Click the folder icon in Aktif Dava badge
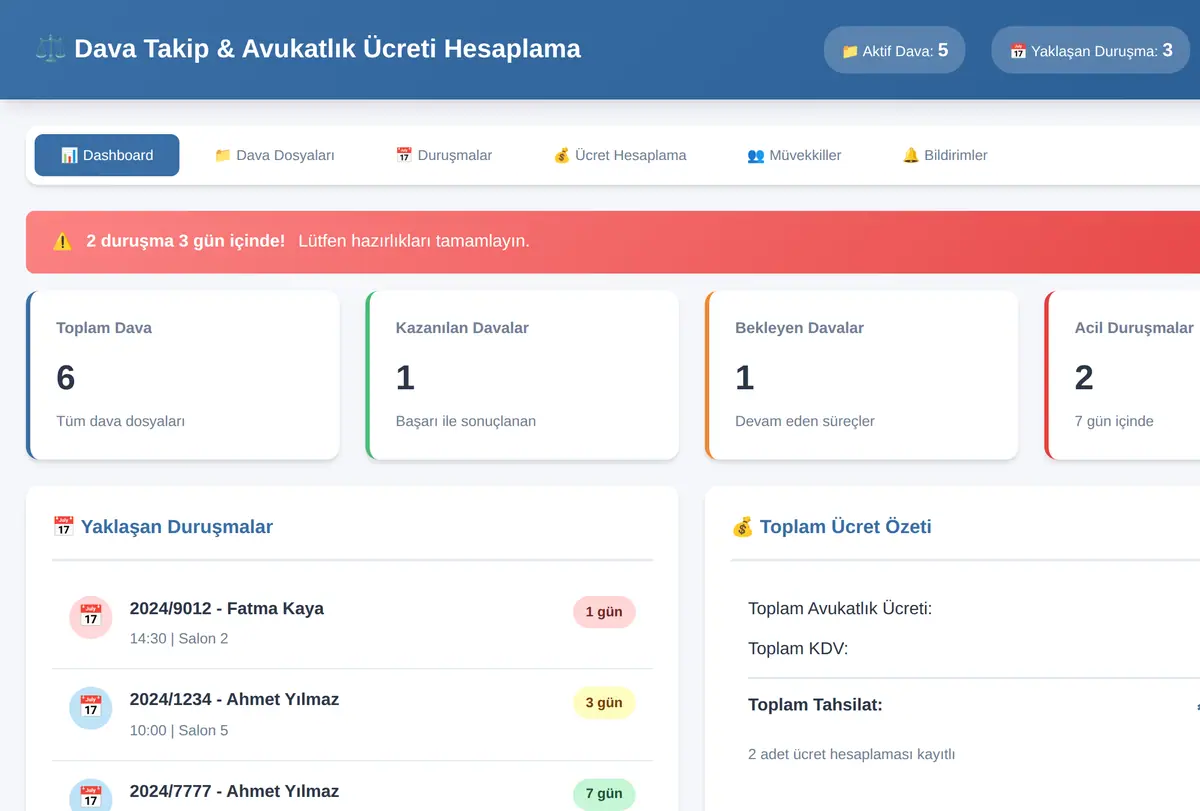Image resolution: width=1200 pixels, height=811 pixels. click(850, 51)
